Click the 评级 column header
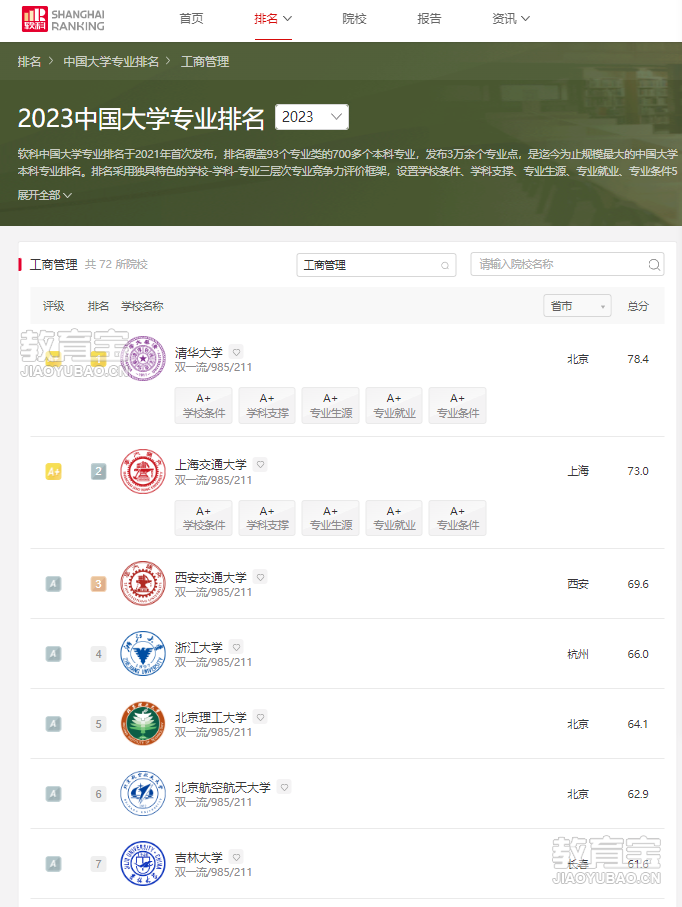Image resolution: width=682 pixels, height=907 pixels. [x=53, y=306]
